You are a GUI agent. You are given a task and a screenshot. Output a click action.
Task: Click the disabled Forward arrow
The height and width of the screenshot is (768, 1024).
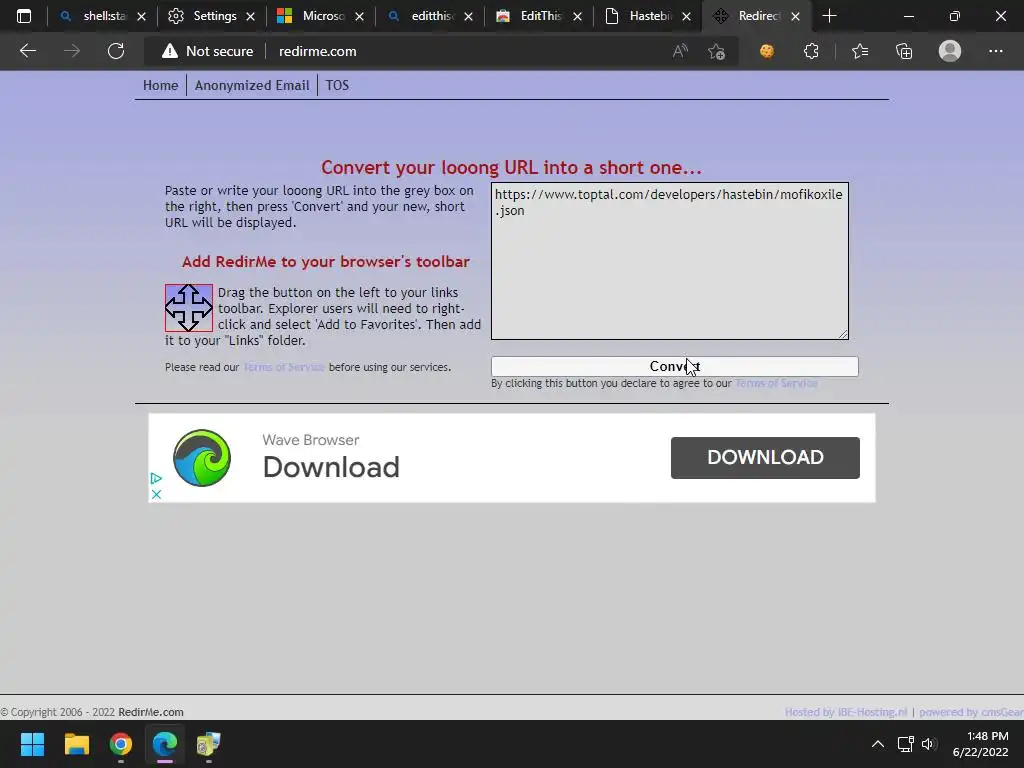point(72,51)
